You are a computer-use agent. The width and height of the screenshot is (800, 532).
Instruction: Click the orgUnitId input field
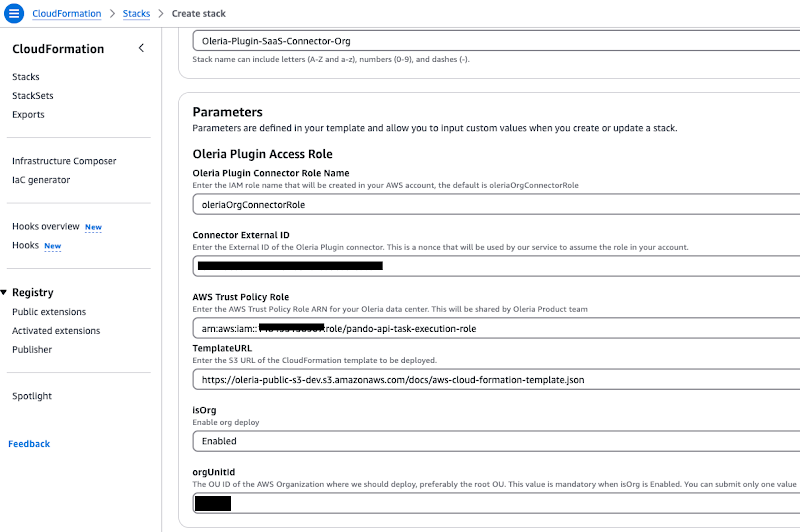pos(496,503)
